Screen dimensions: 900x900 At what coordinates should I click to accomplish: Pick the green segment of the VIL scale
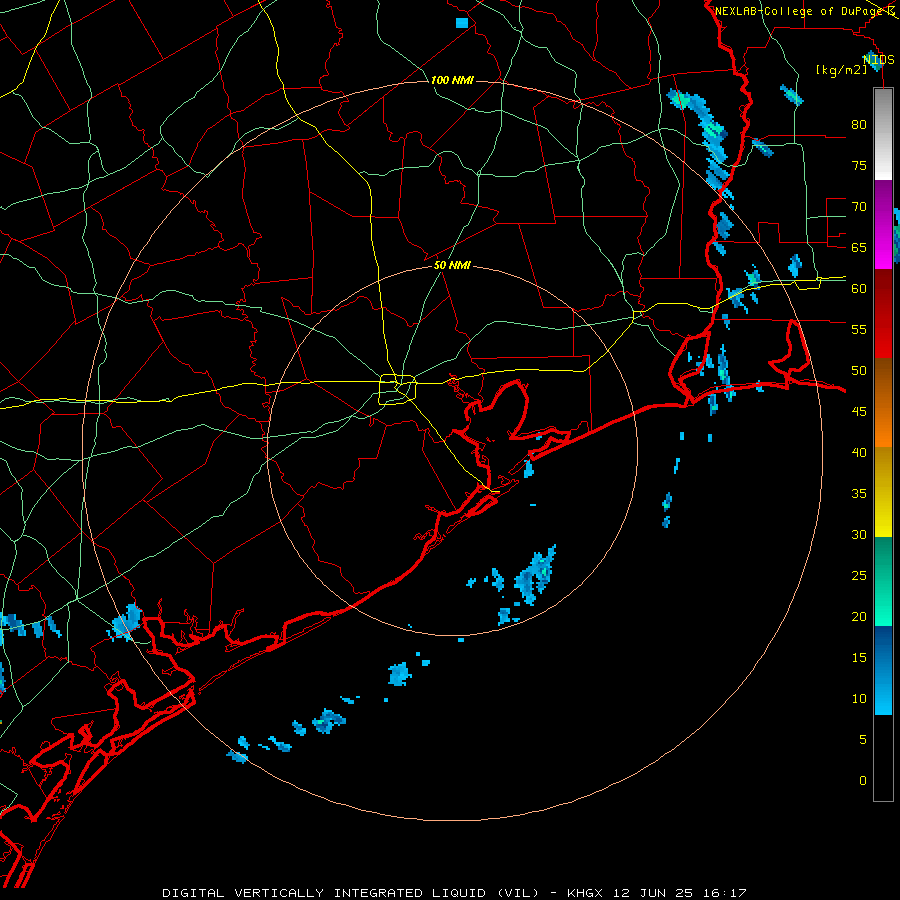(883, 581)
